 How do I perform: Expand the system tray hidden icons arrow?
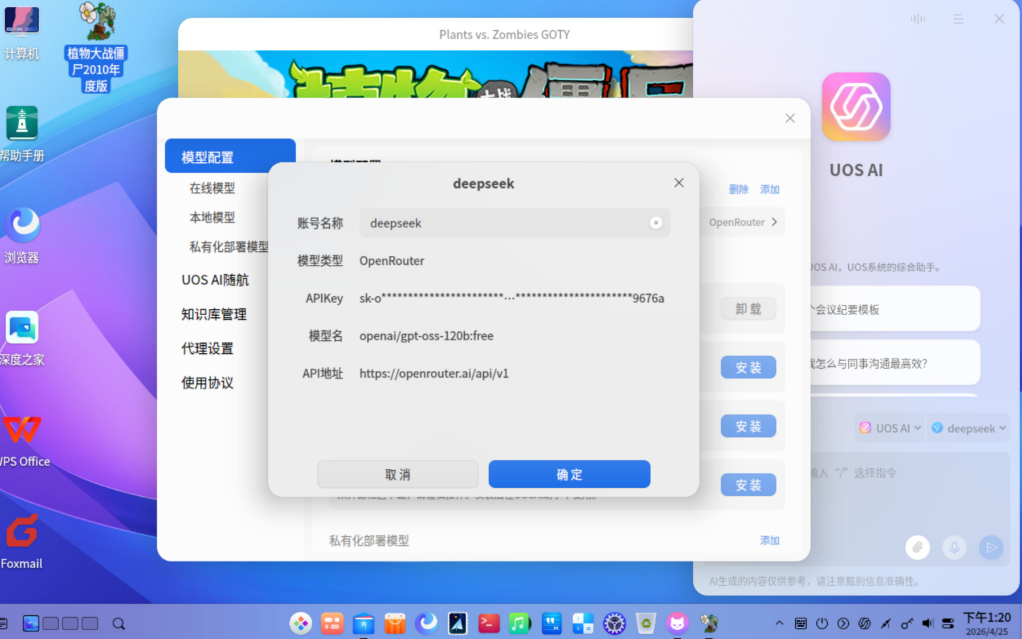pos(780,623)
